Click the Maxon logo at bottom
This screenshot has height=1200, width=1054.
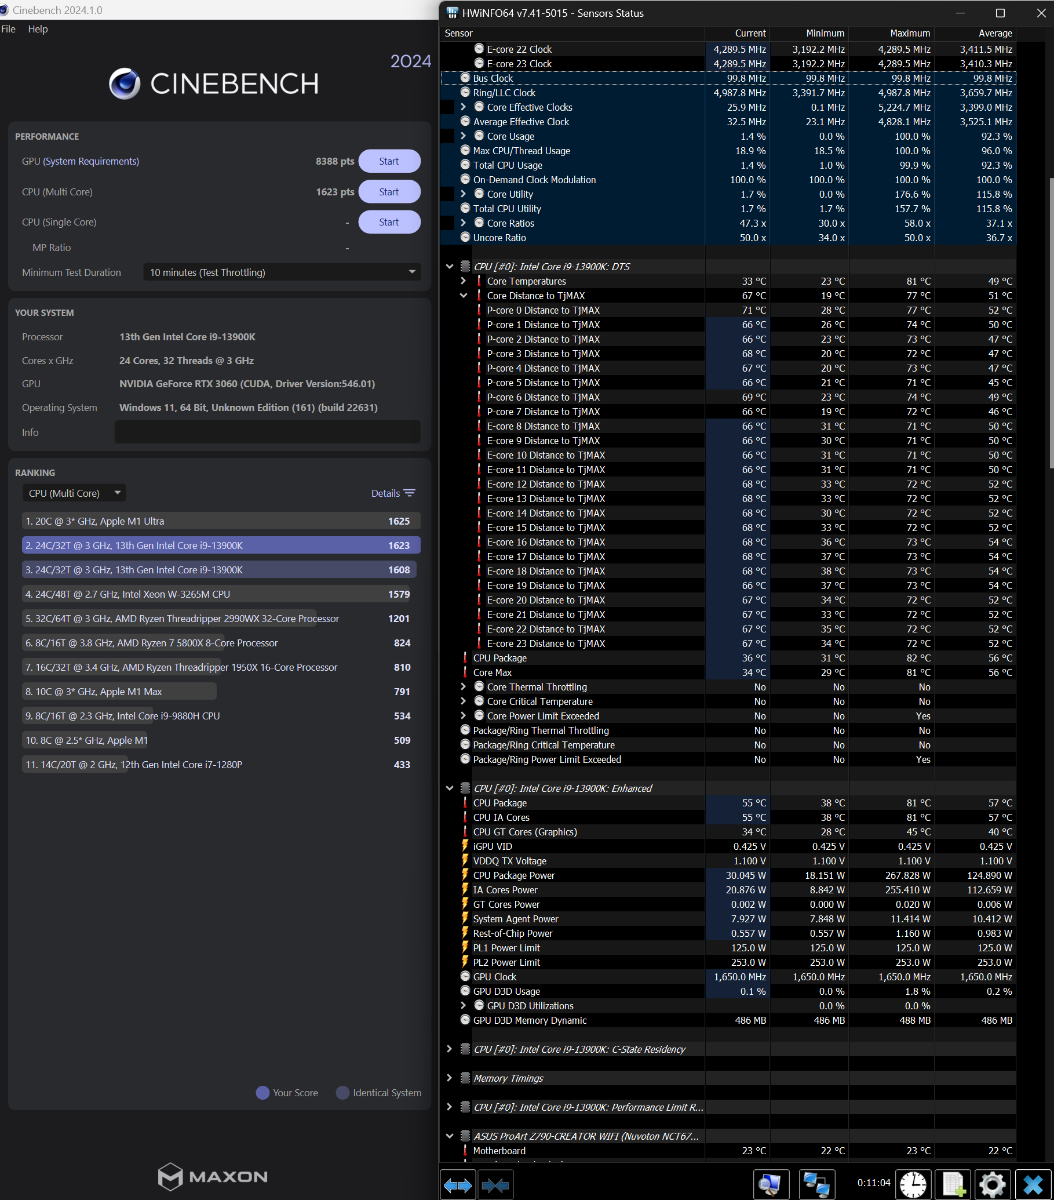point(213,1176)
